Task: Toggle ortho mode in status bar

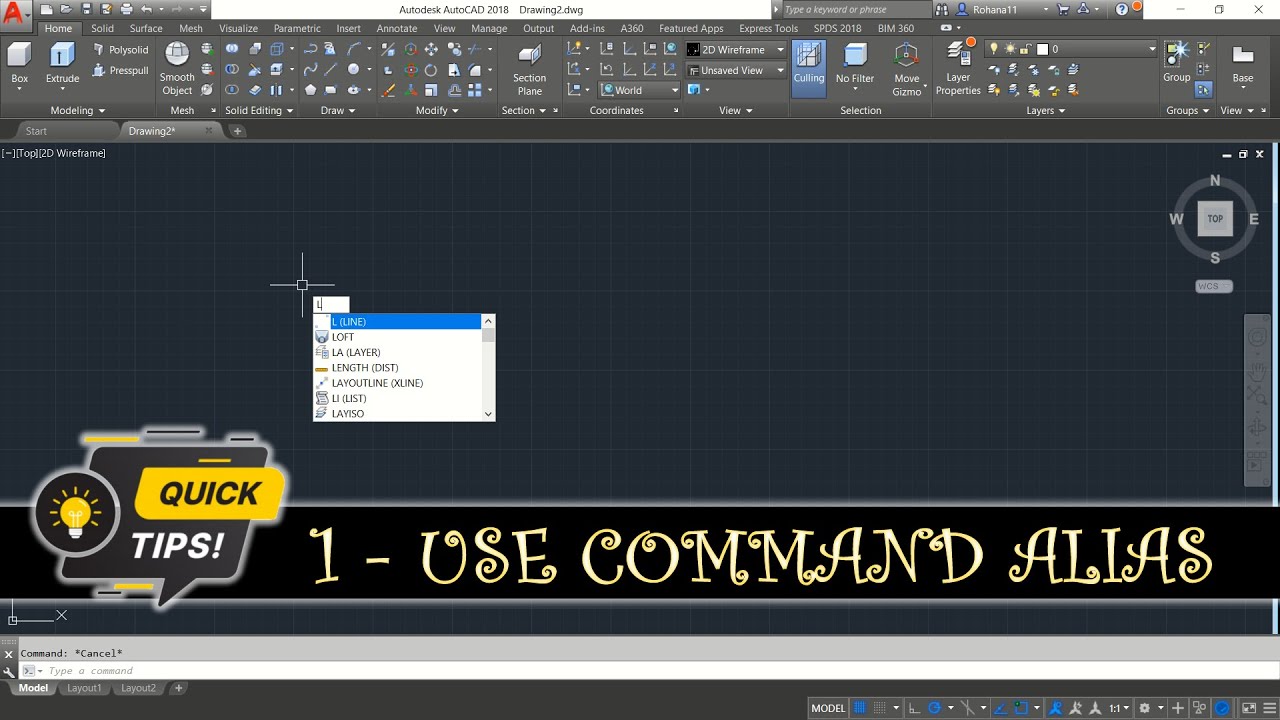Action: tap(914, 708)
